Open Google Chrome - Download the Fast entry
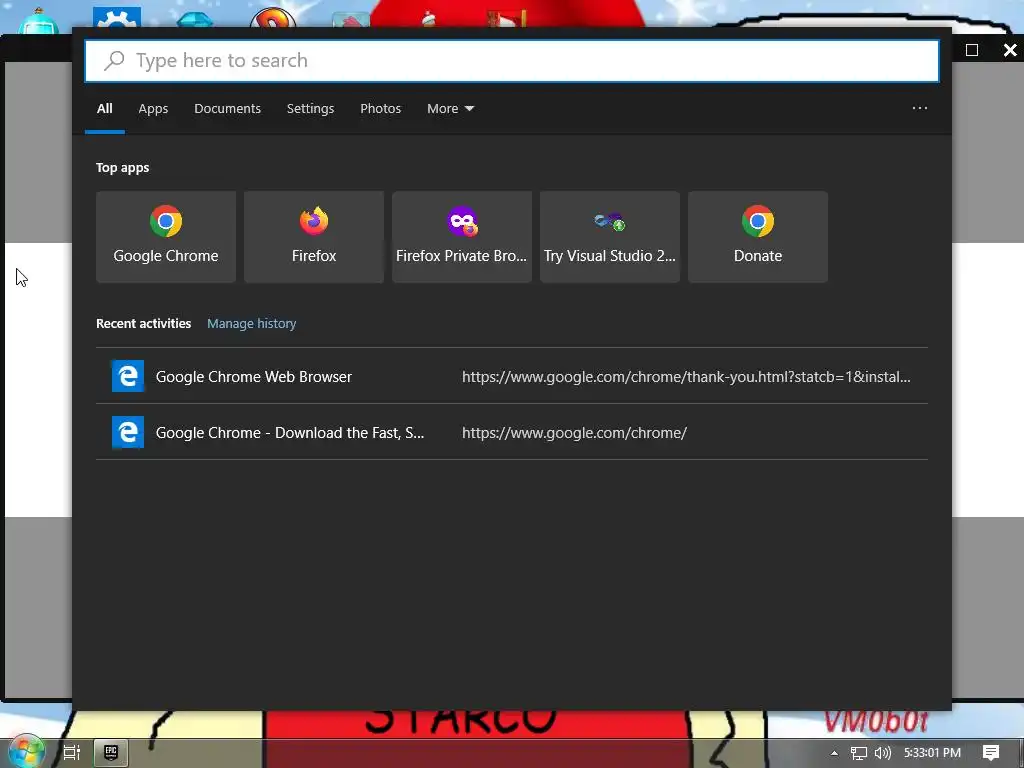1024x768 pixels. 512,432
